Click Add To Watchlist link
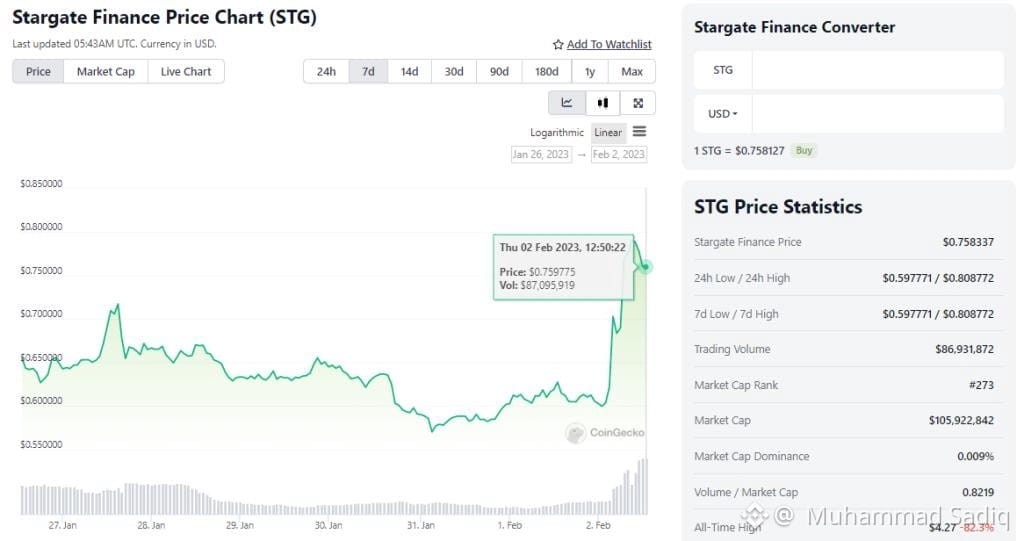 [609, 44]
